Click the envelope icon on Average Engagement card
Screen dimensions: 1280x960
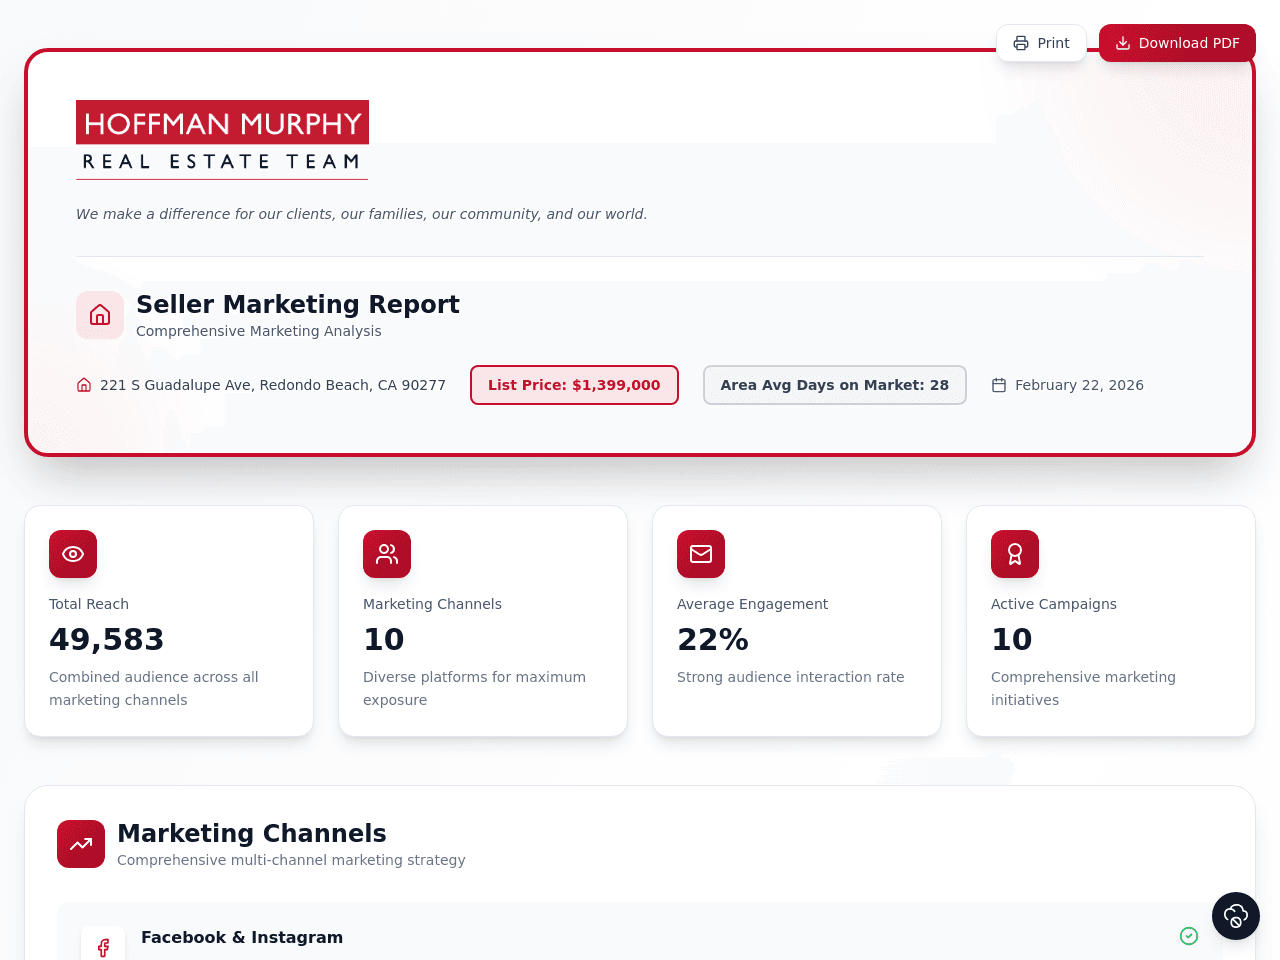pyautogui.click(x=701, y=554)
